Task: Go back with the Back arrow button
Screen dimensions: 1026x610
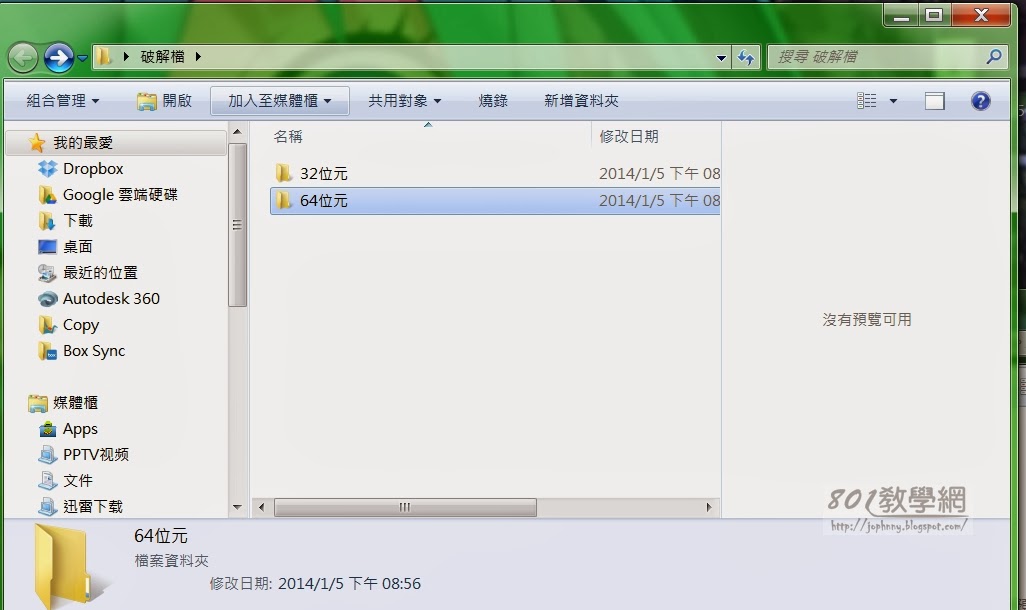Action: (23, 58)
